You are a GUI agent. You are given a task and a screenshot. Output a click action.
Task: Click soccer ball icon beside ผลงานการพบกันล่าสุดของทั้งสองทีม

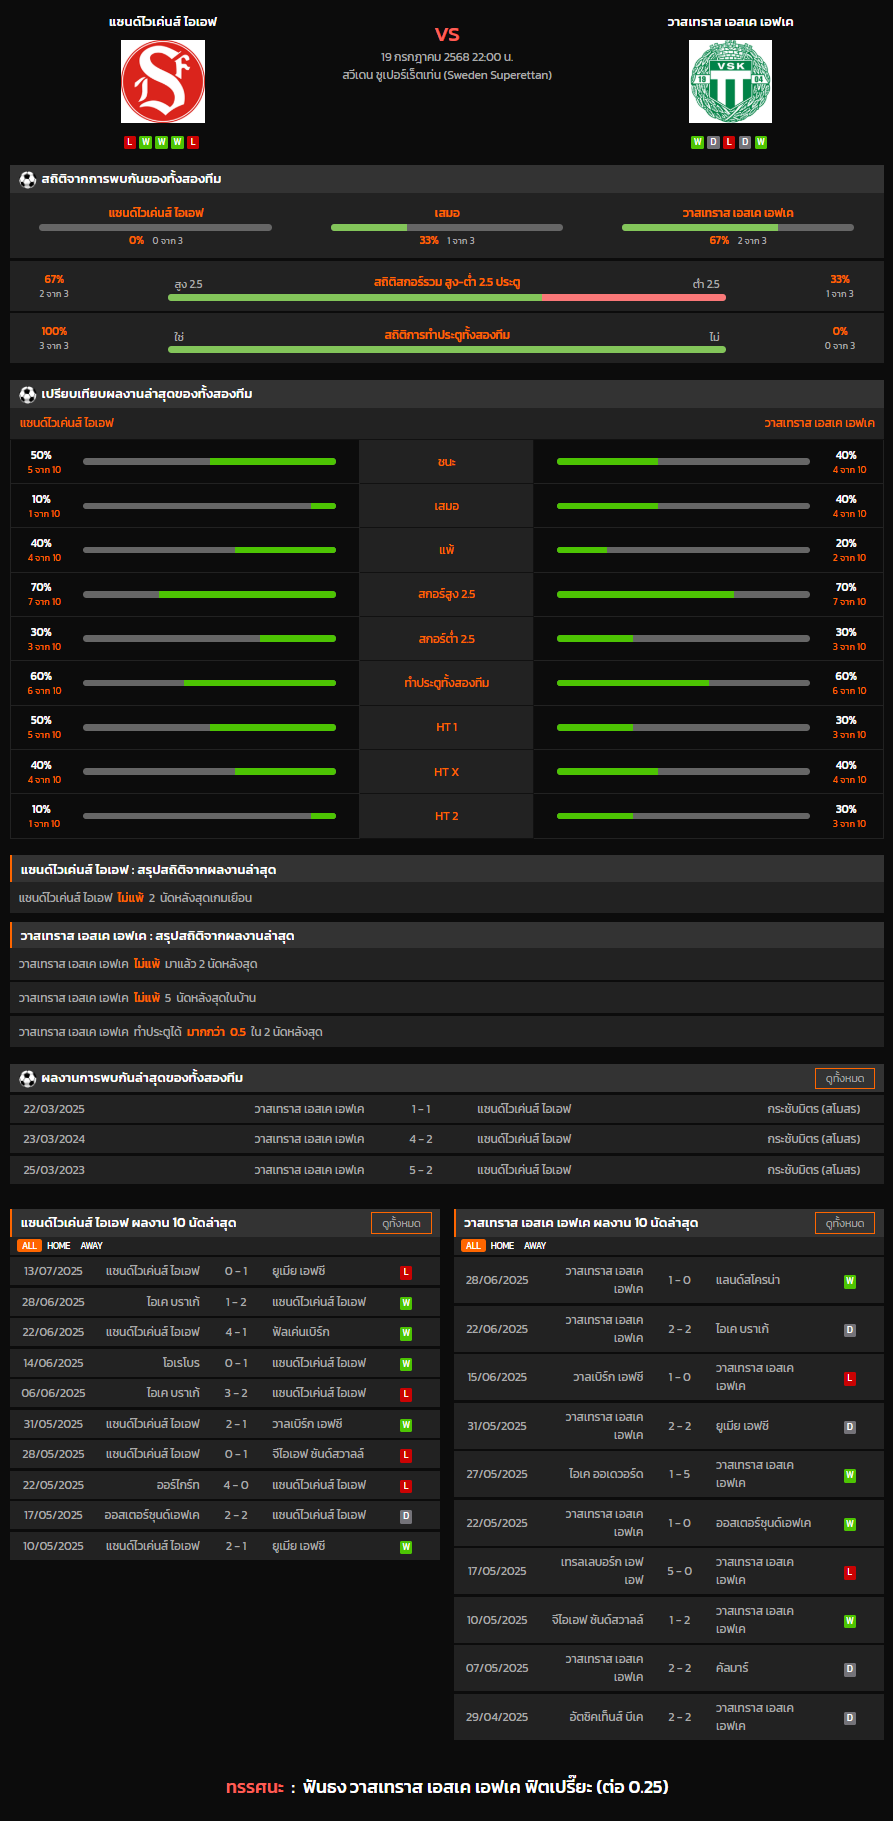click(x=28, y=1078)
